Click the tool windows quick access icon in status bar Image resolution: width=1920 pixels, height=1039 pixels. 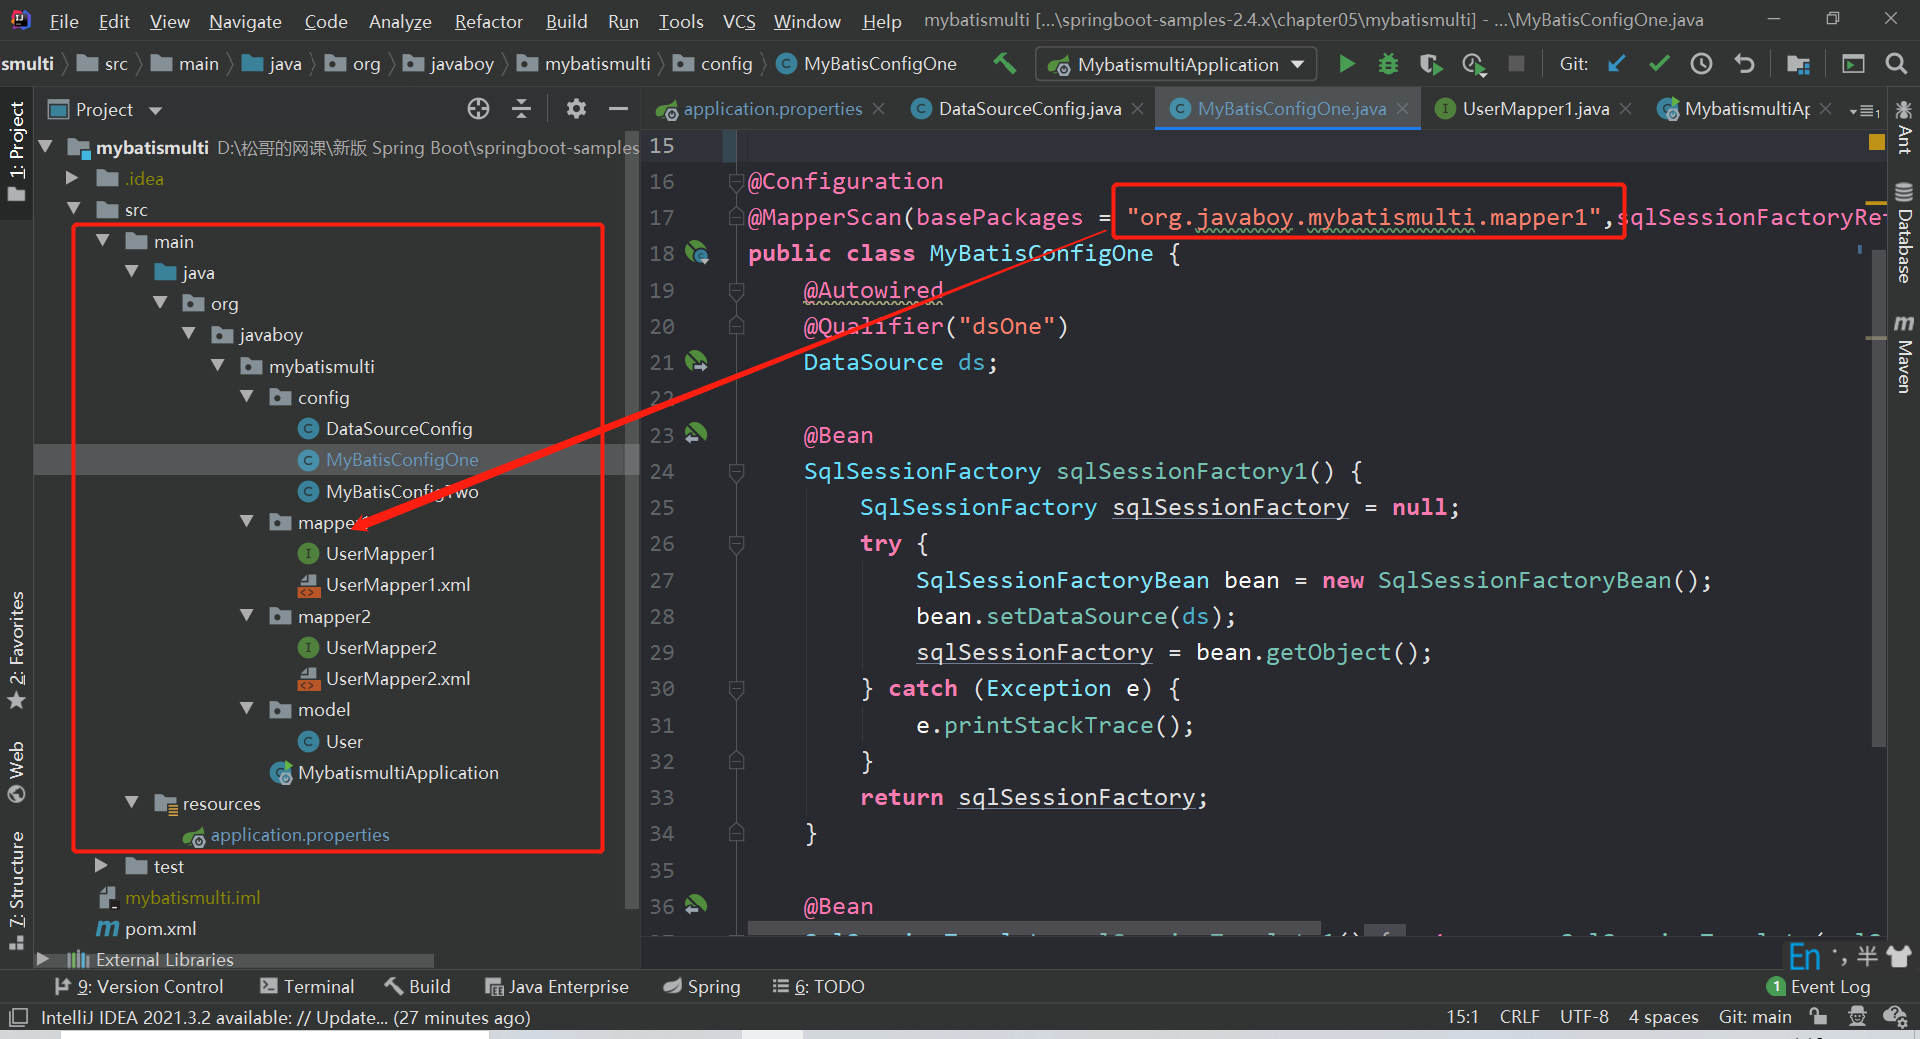click(17, 1018)
